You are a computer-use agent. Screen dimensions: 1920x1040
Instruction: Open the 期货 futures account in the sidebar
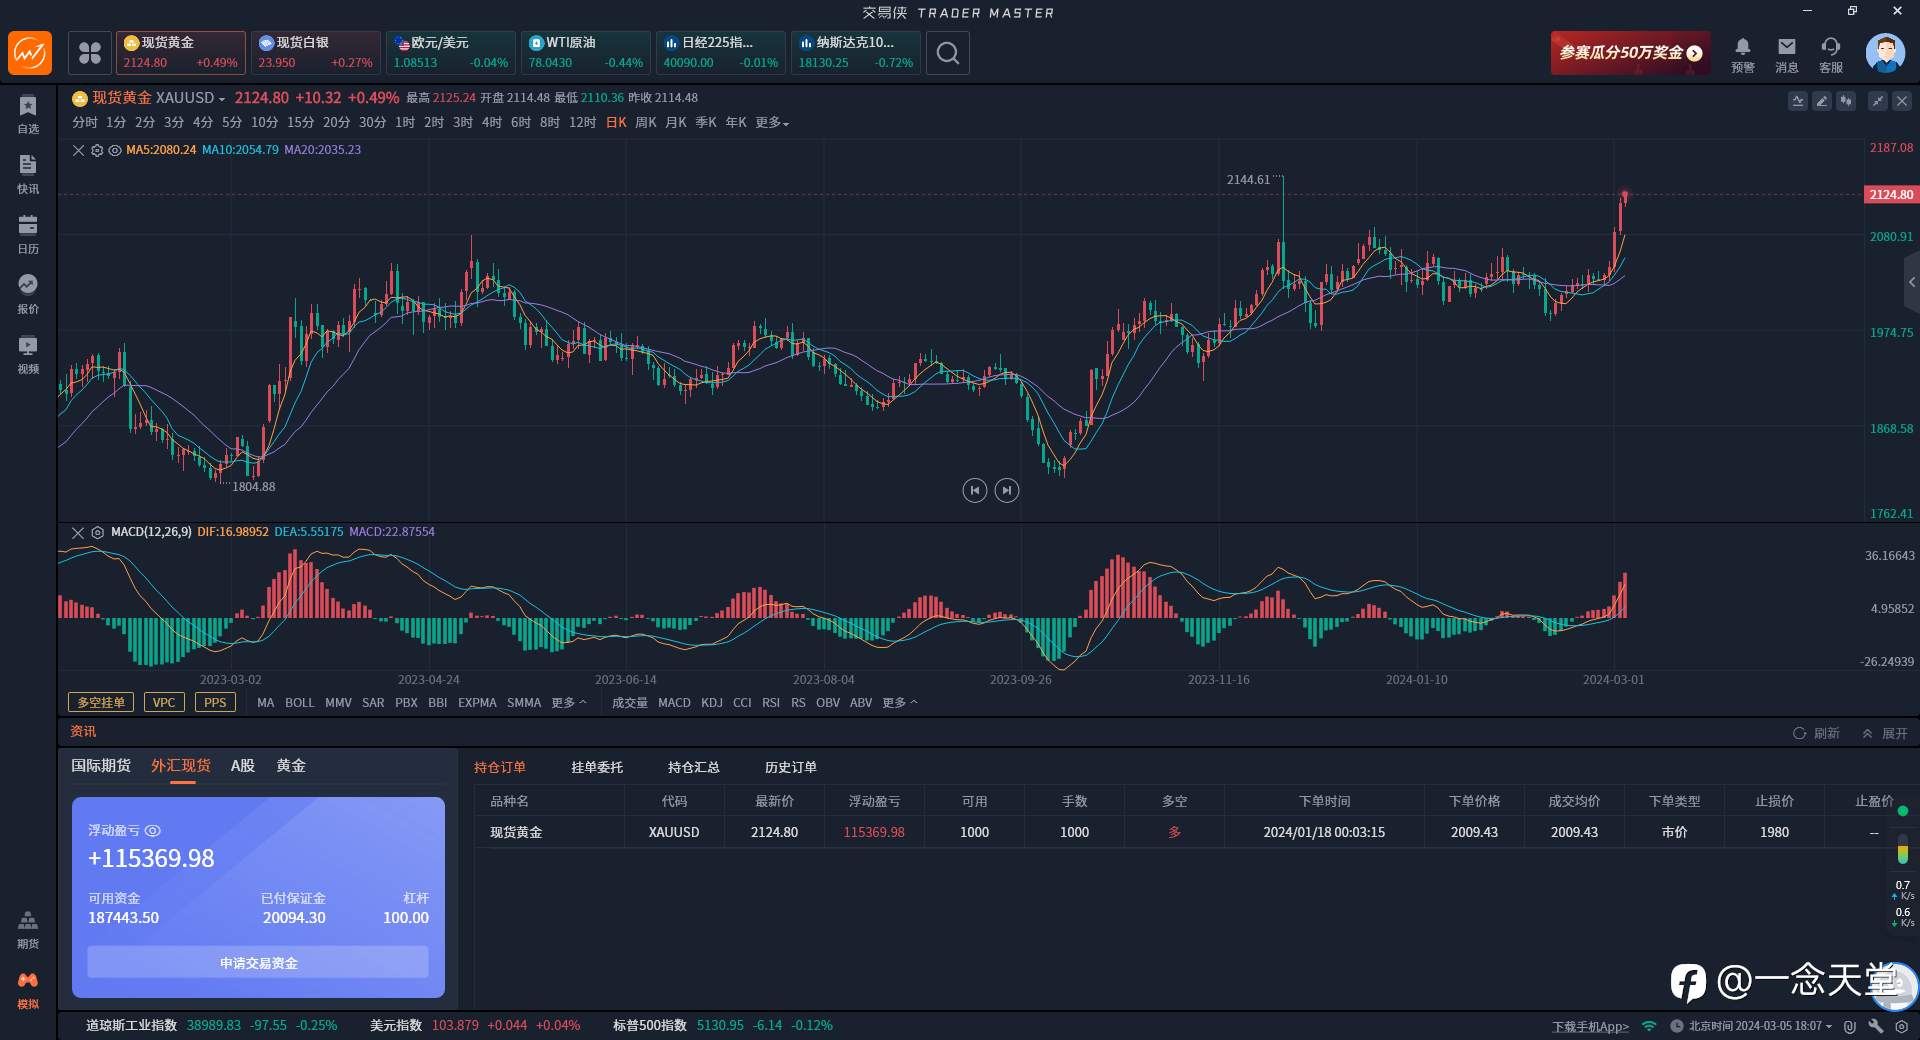28,929
